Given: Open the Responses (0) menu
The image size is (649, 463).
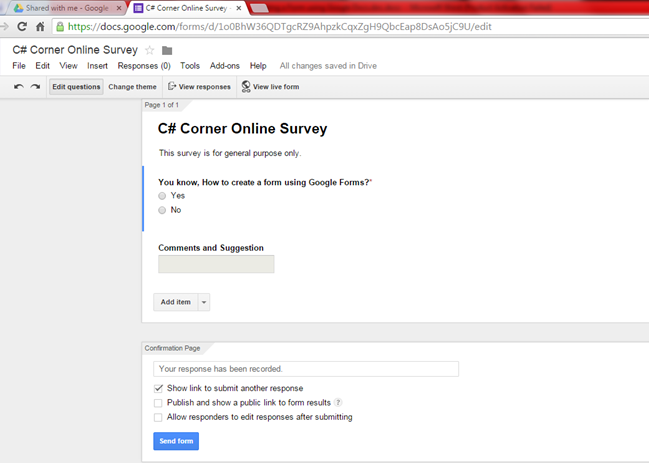Looking at the screenshot, I should tap(144, 66).
